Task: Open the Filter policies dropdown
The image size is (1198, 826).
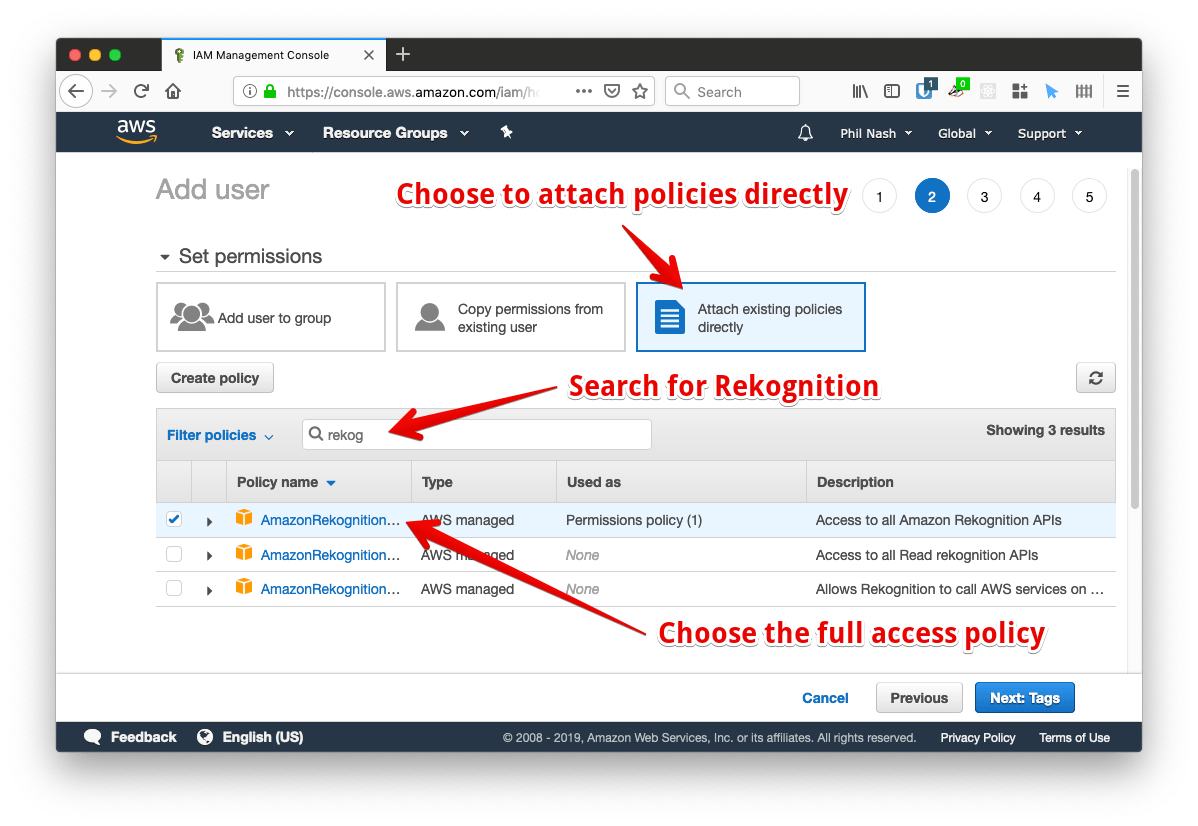Action: (220, 435)
